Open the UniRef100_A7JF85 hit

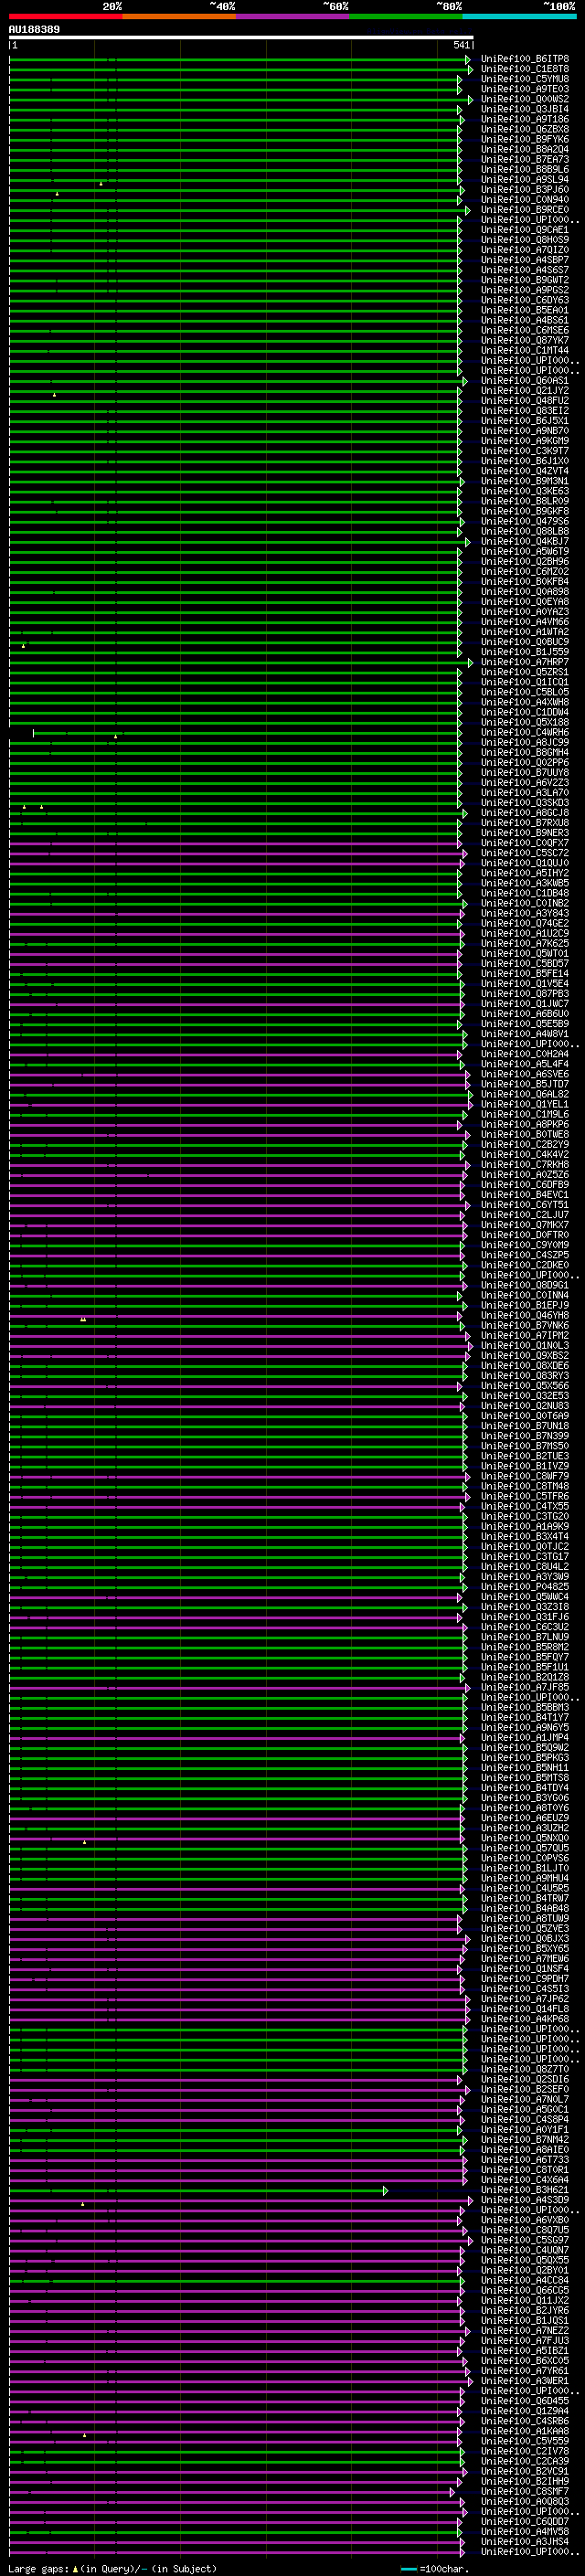[x=525, y=1687]
